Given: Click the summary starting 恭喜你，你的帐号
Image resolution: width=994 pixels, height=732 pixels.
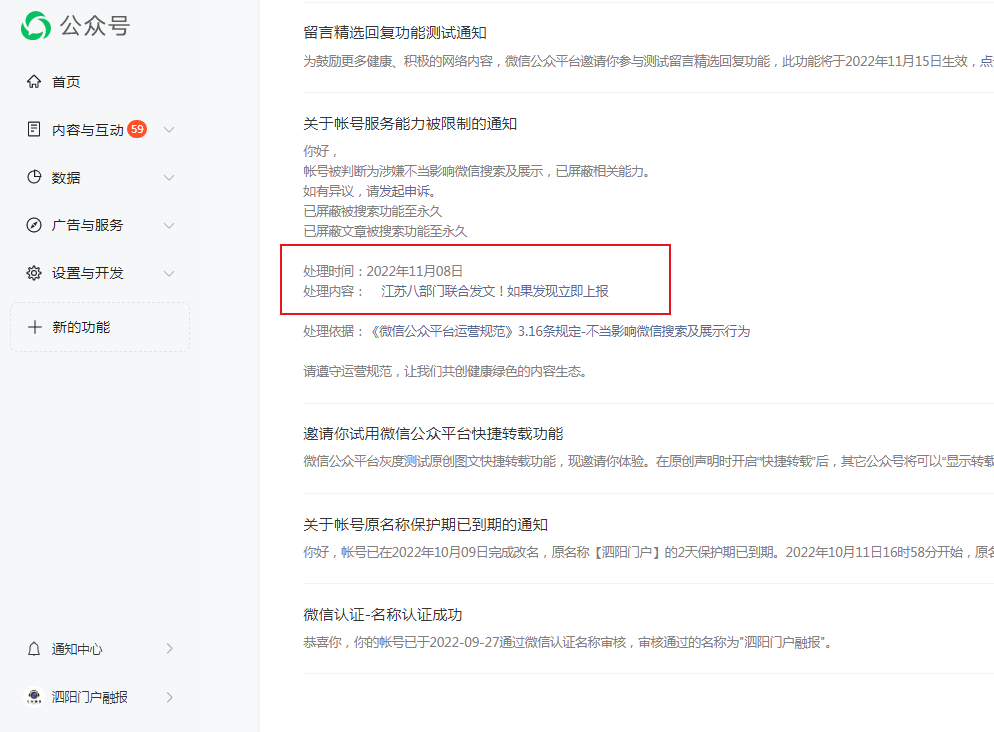Looking at the screenshot, I should [567, 642].
